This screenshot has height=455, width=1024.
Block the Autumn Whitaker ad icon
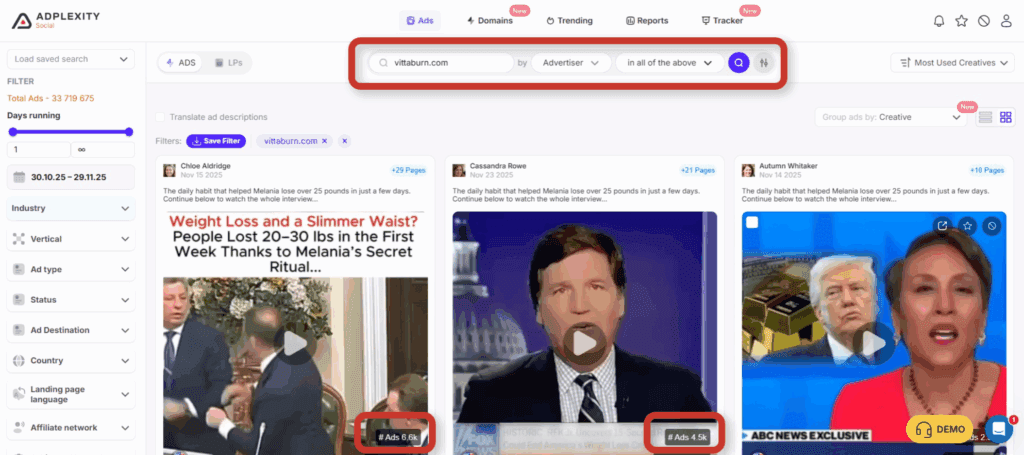pos(992,226)
